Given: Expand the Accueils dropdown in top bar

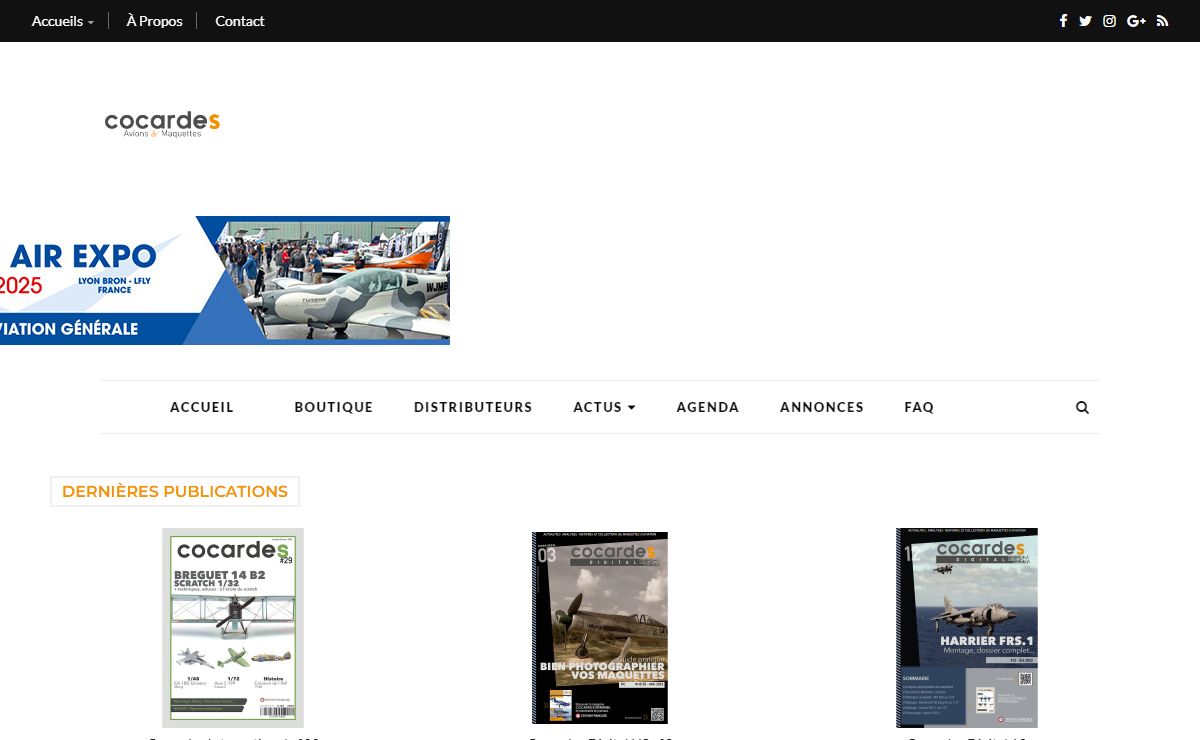Looking at the screenshot, I should (62, 21).
